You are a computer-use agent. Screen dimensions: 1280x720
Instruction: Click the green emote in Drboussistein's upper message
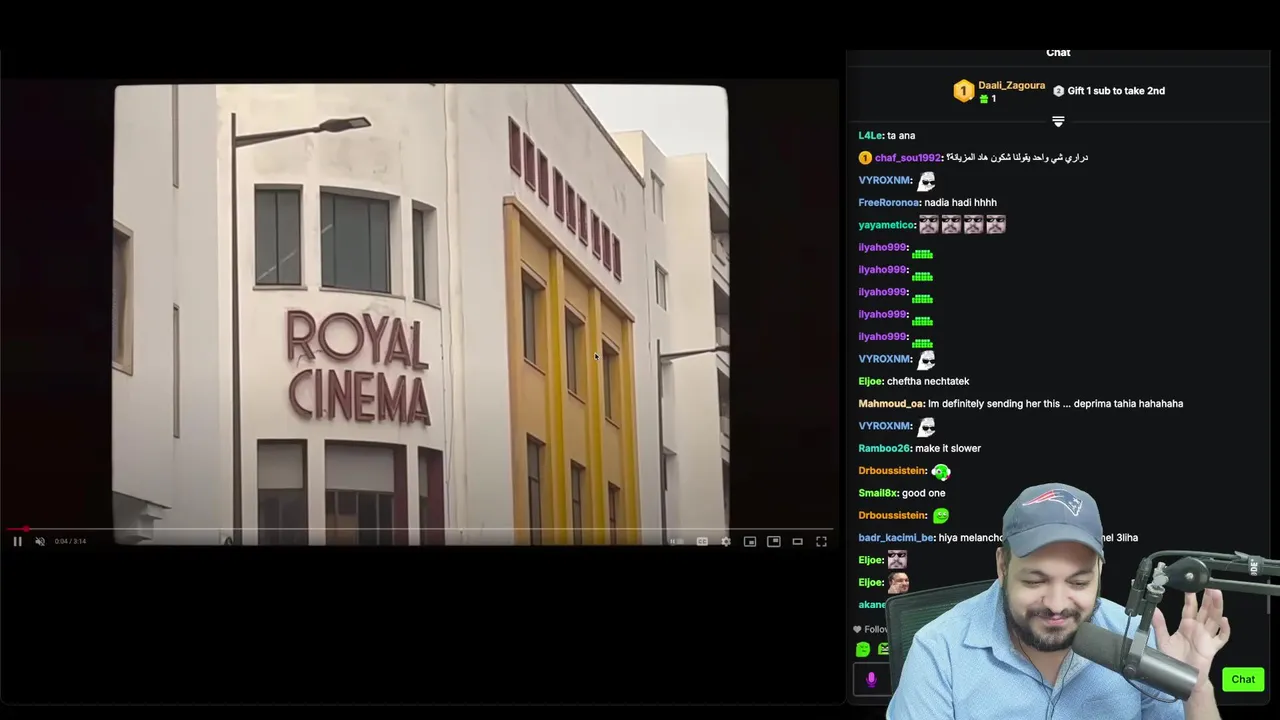tap(941, 471)
